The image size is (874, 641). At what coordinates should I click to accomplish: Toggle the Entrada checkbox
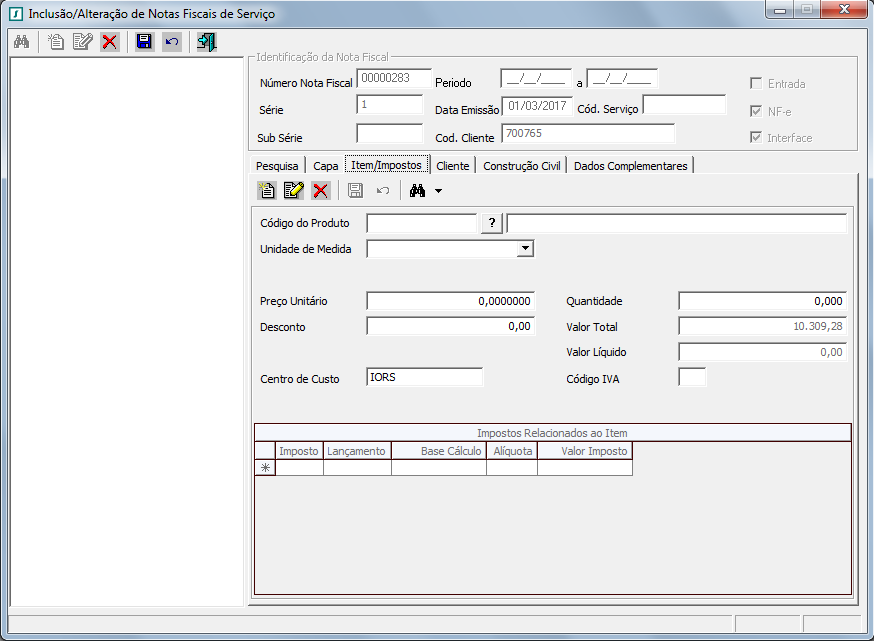tap(757, 84)
